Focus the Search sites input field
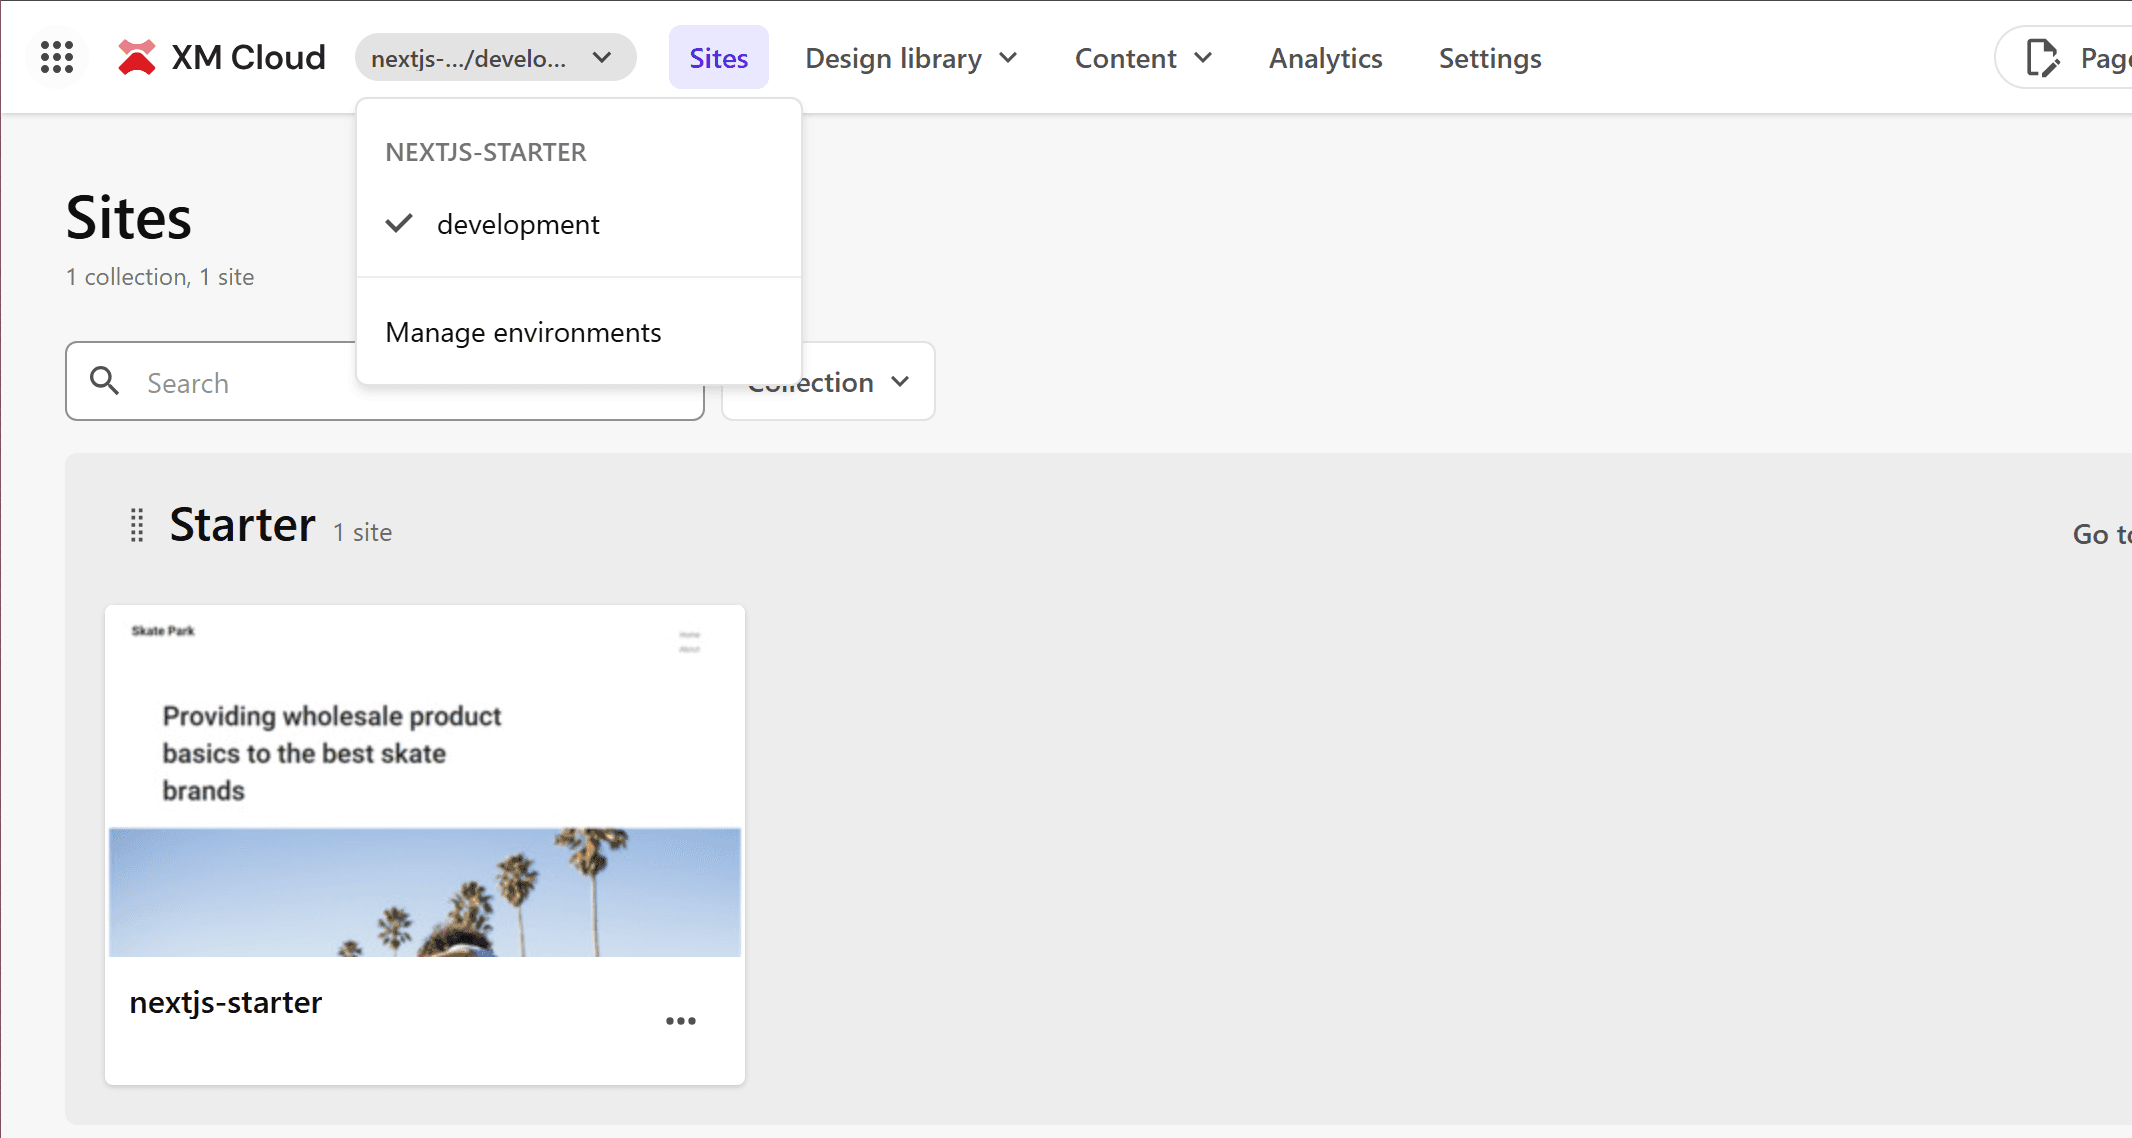The width and height of the screenshot is (2132, 1138). pyautogui.click(x=250, y=382)
